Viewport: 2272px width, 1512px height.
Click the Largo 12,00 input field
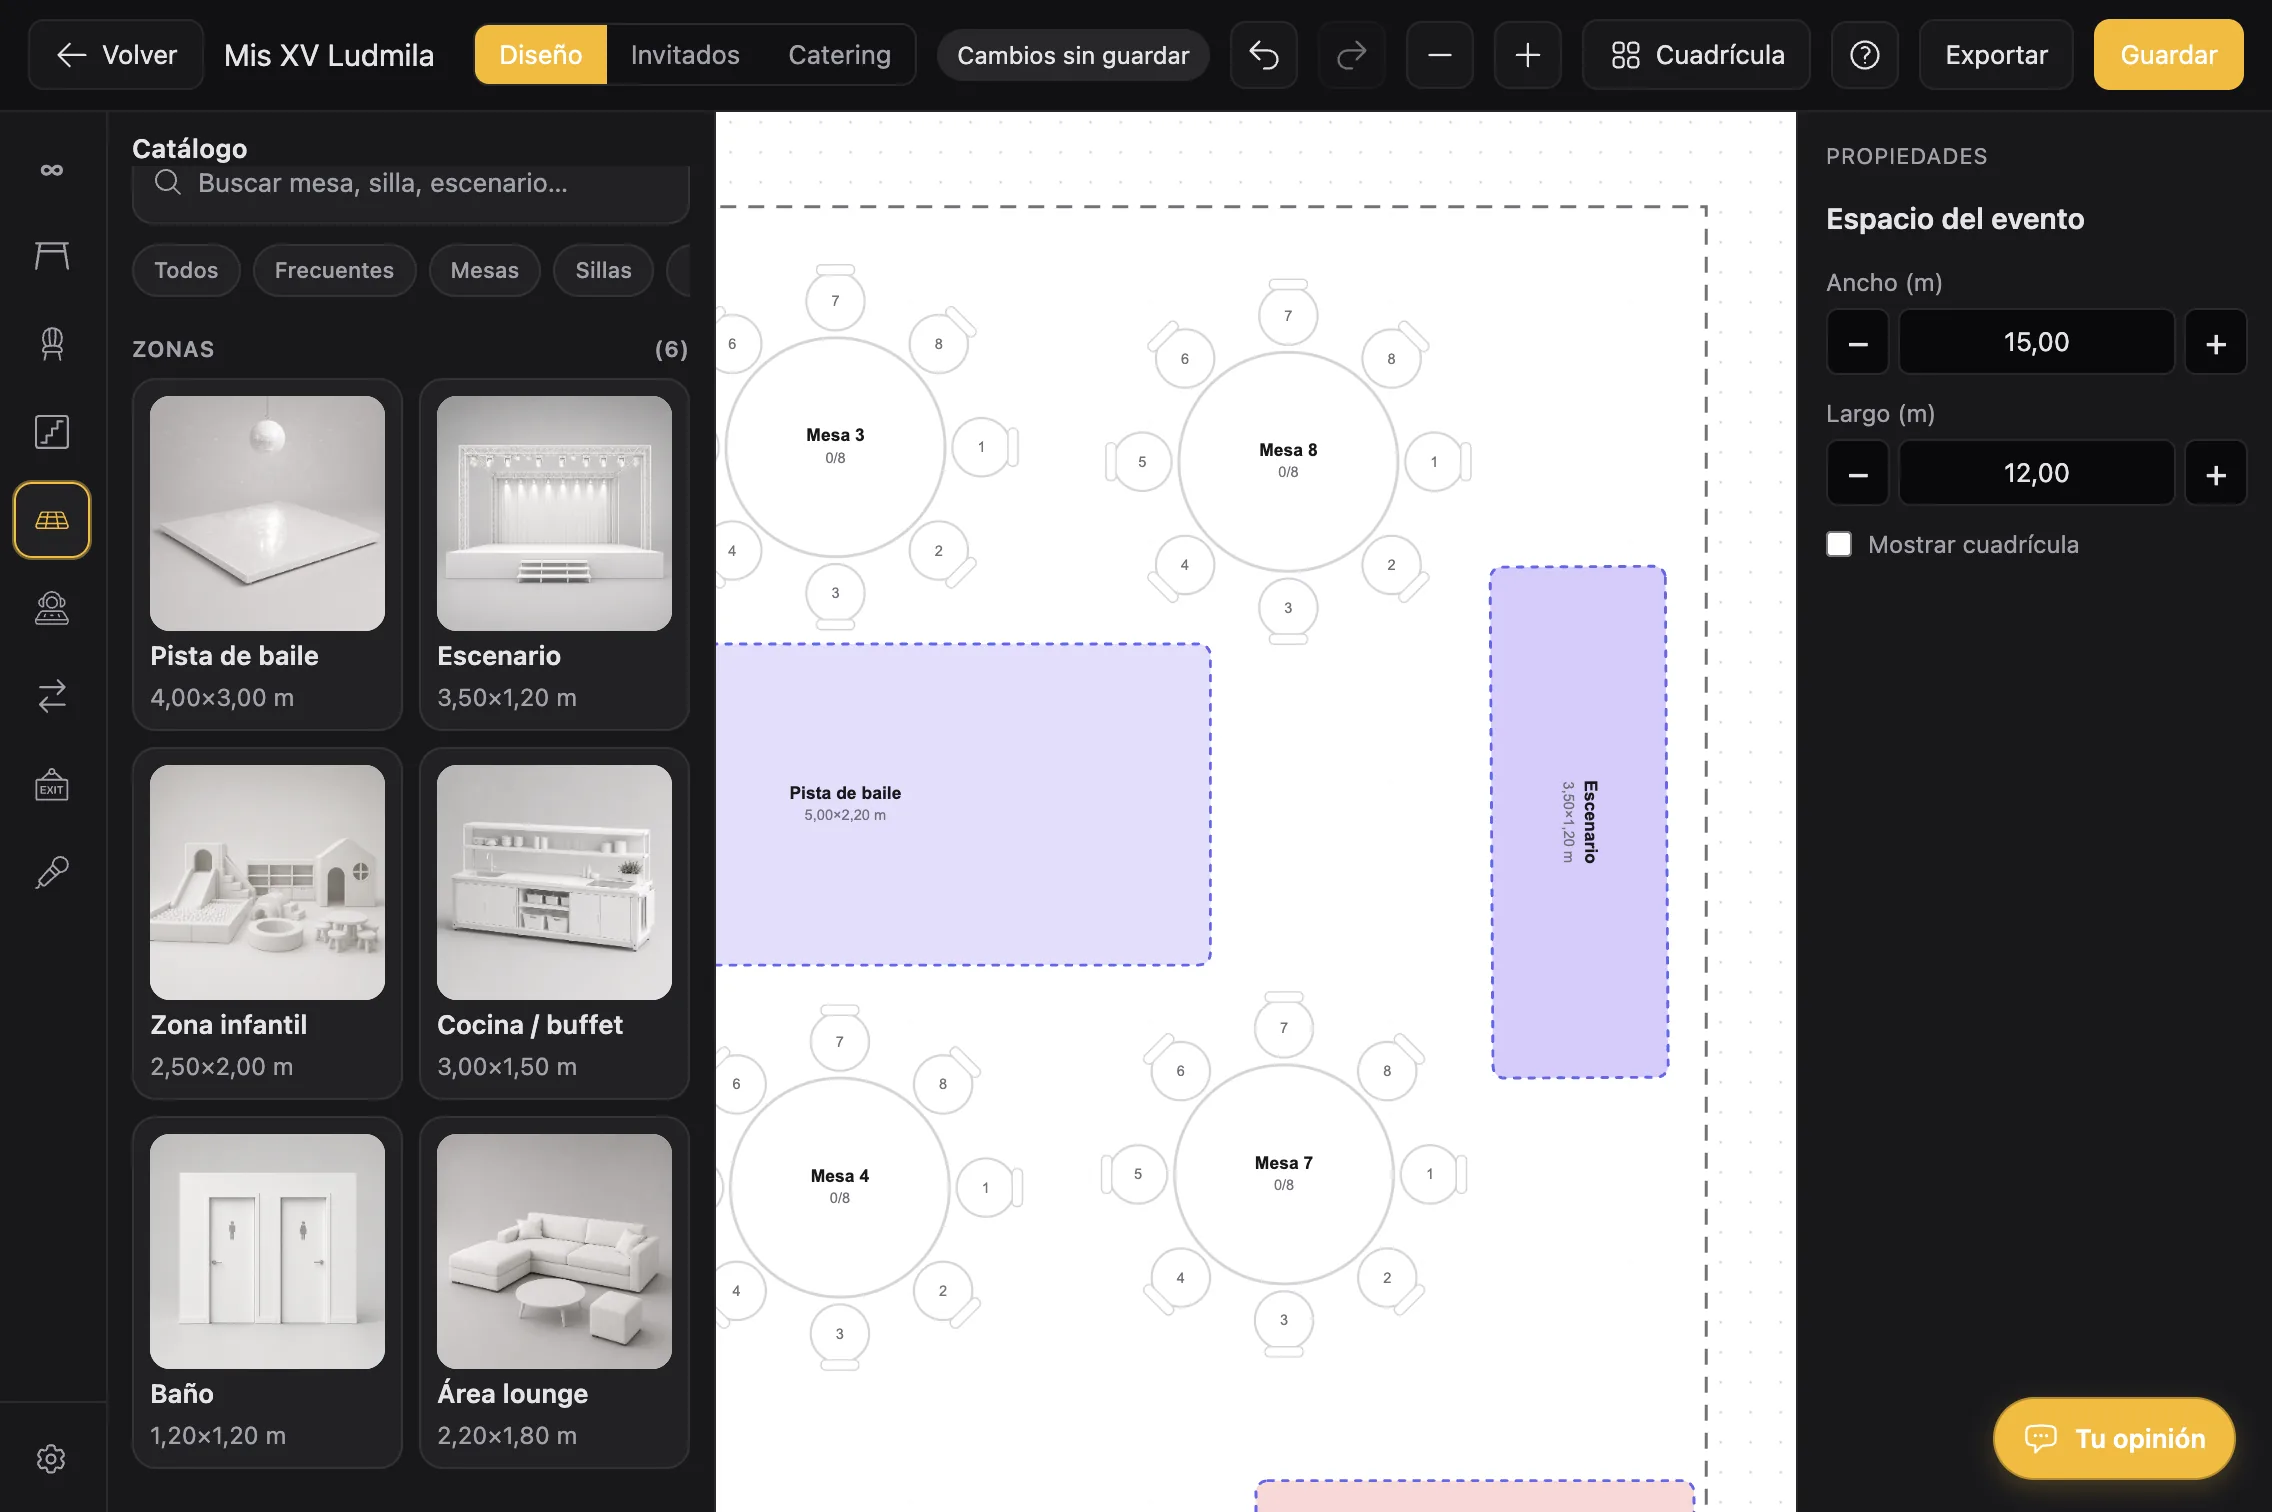(x=2036, y=474)
